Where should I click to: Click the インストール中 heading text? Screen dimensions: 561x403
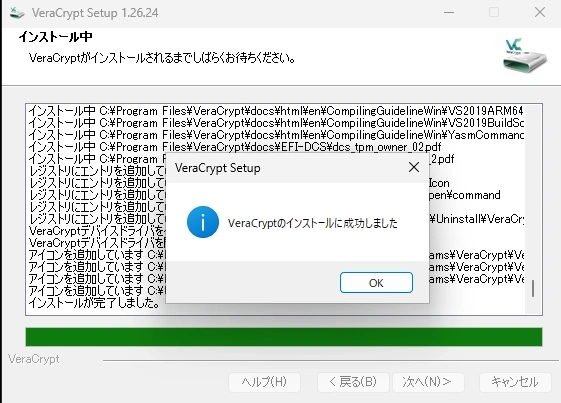pos(55,37)
